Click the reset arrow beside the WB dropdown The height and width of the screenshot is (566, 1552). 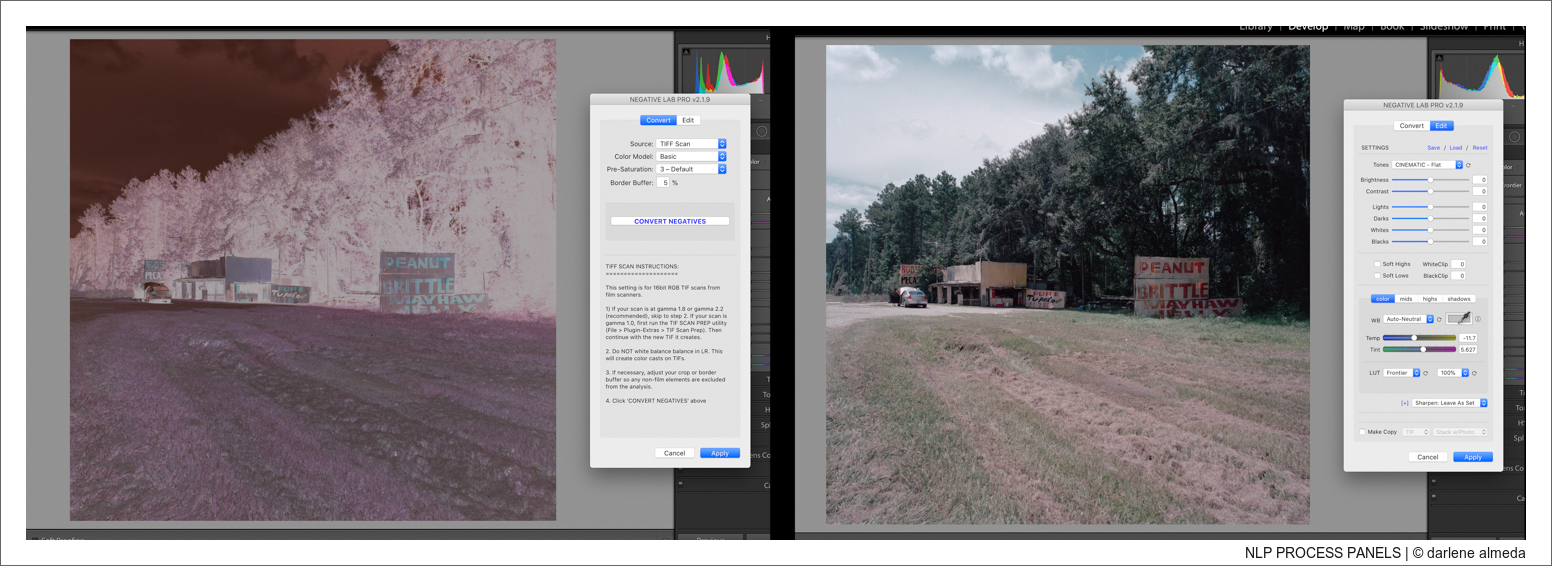pos(1439,319)
